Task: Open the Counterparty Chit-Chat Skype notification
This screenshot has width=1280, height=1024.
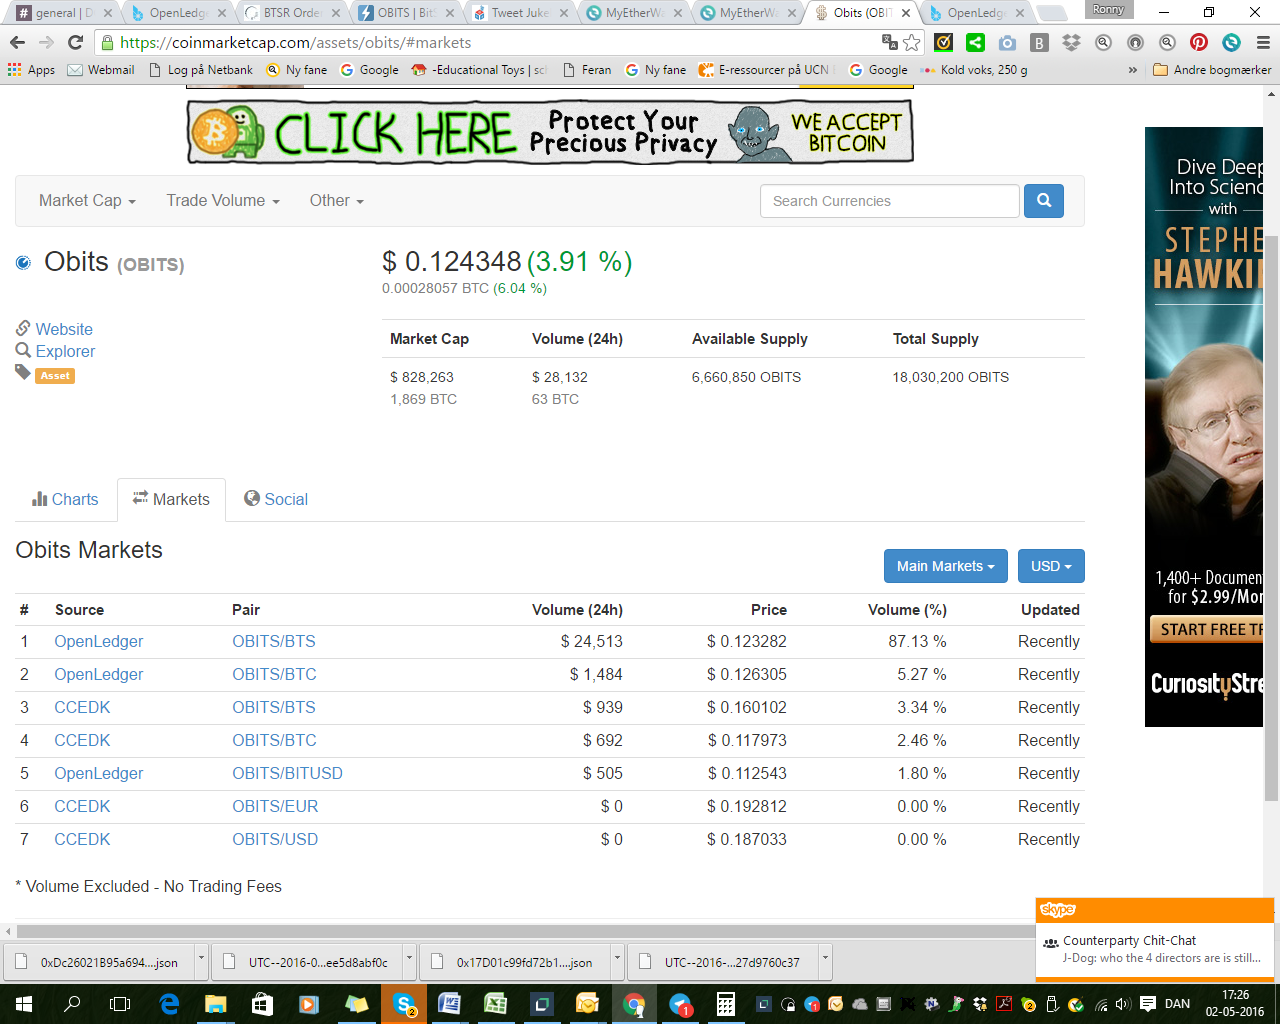Action: pos(1155,948)
